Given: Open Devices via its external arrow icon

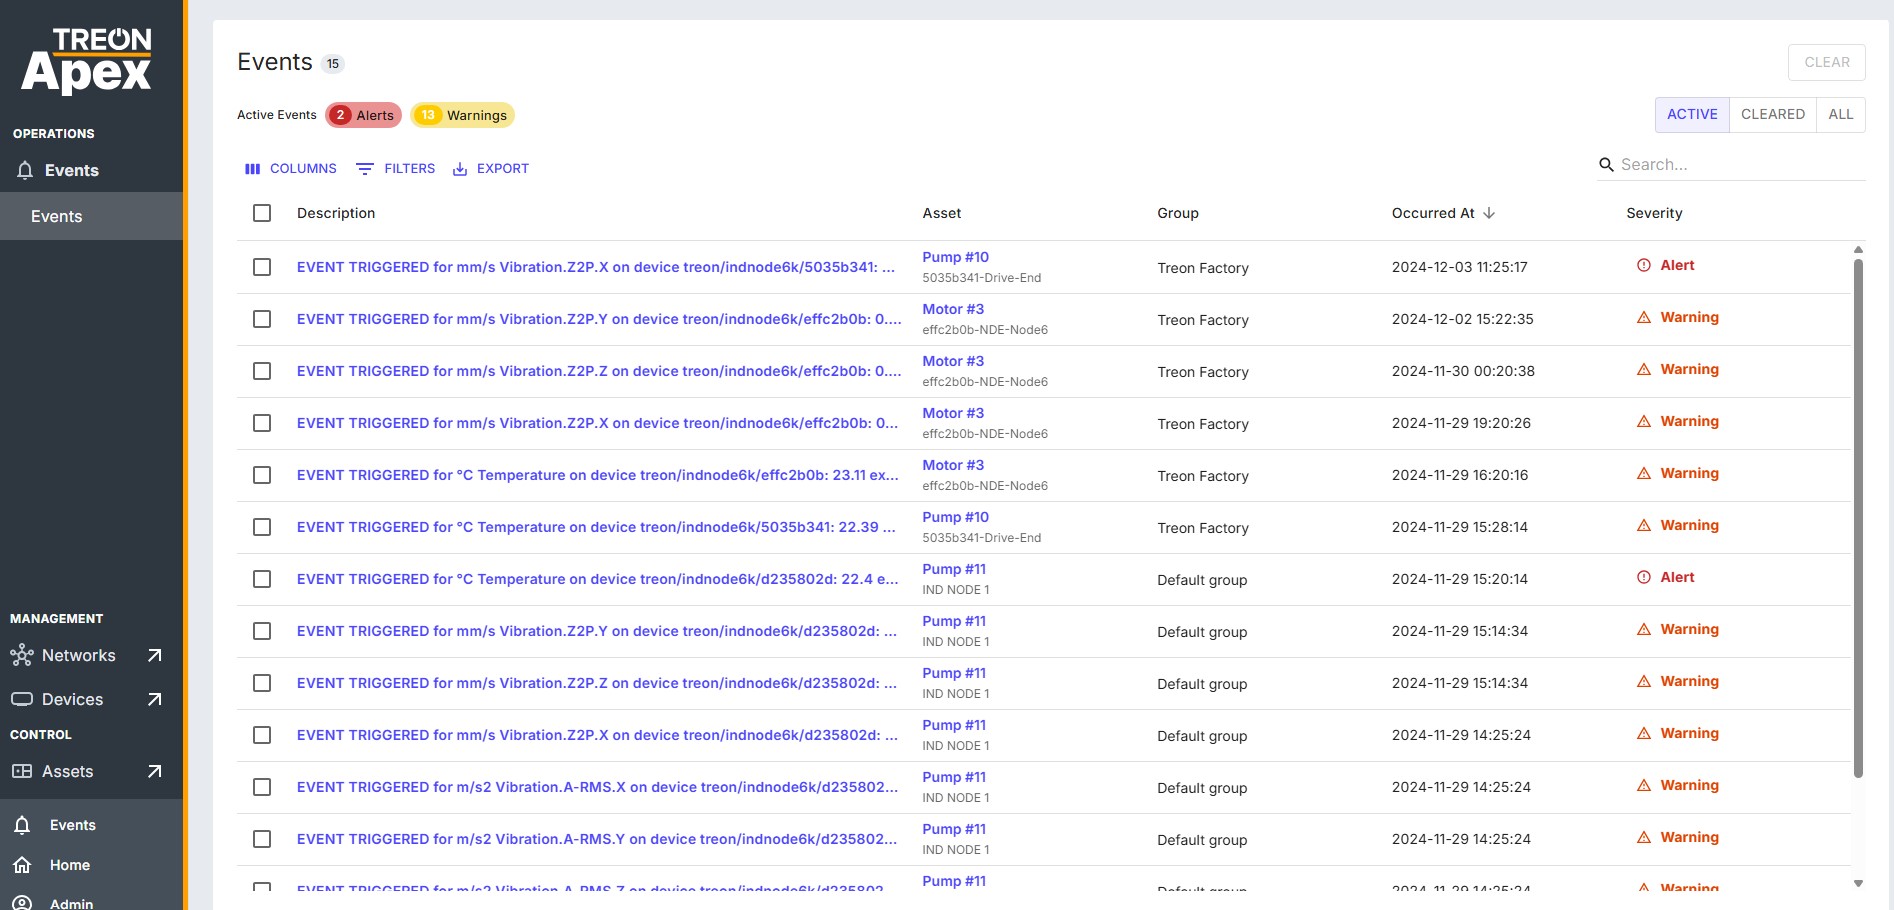Looking at the screenshot, I should (154, 700).
